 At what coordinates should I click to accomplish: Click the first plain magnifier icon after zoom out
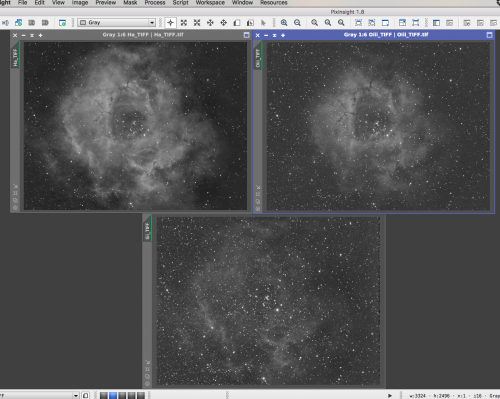314,23
